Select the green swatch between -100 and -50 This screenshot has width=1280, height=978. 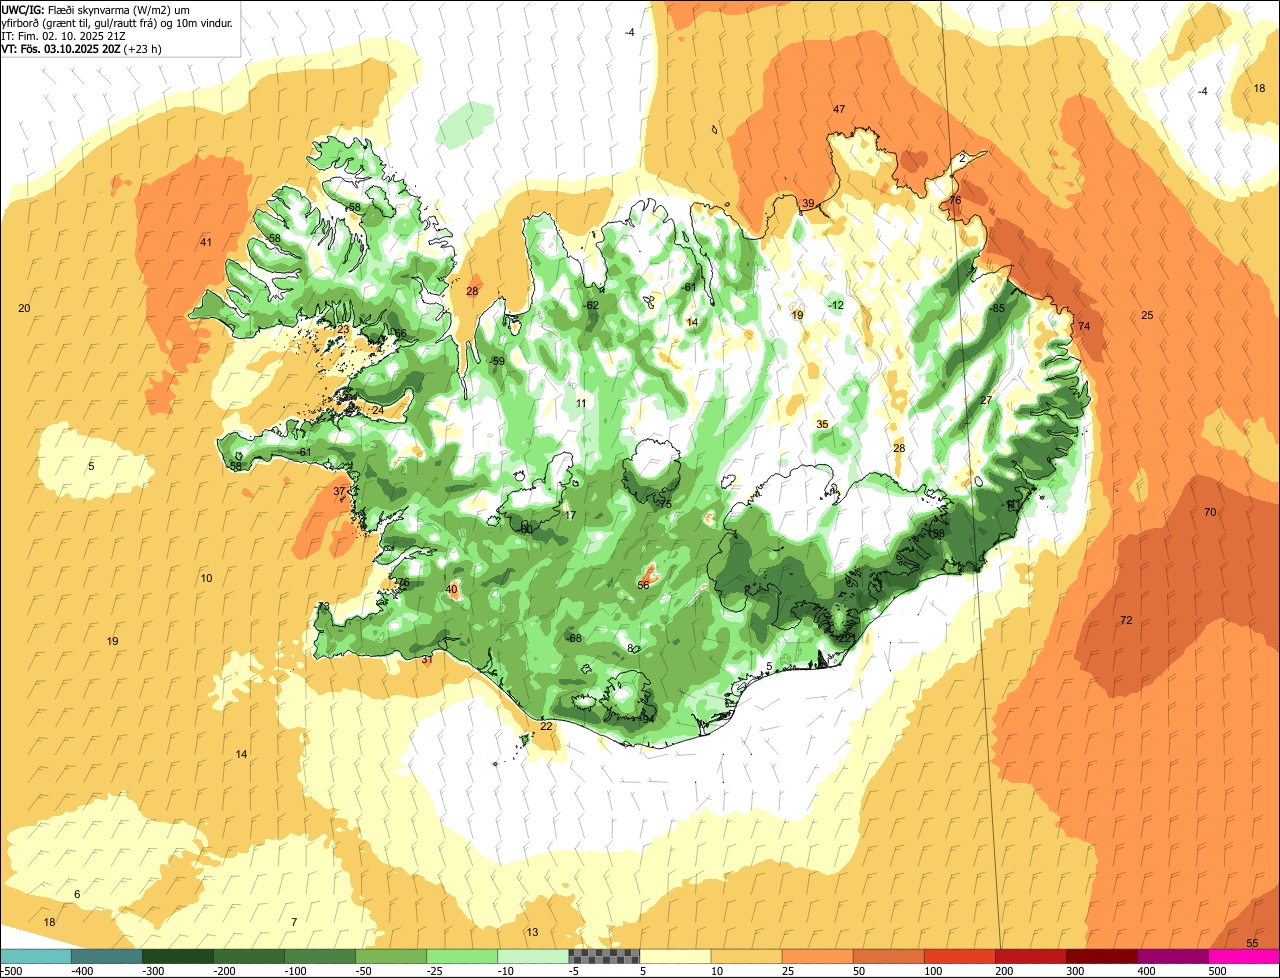pyautogui.click(x=319, y=957)
